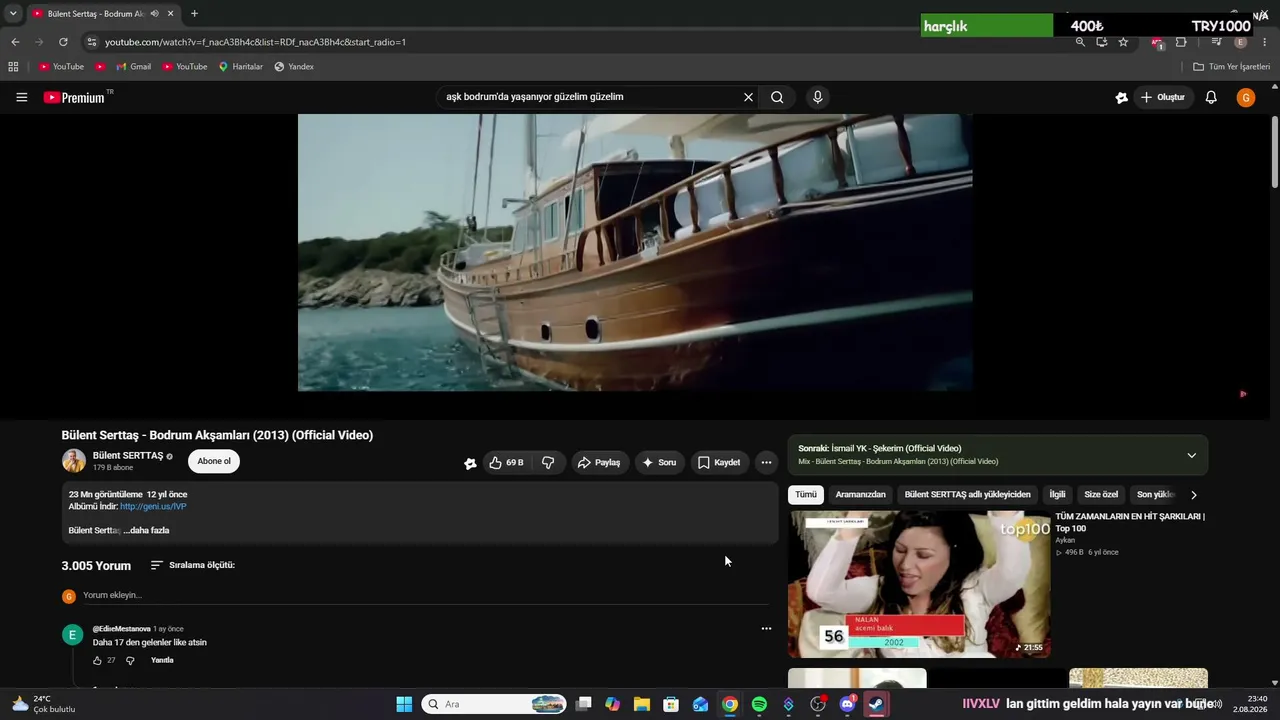Open the zoom magnifier in address bar
Image resolution: width=1280 pixels, height=720 pixels.
[1080, 42]
